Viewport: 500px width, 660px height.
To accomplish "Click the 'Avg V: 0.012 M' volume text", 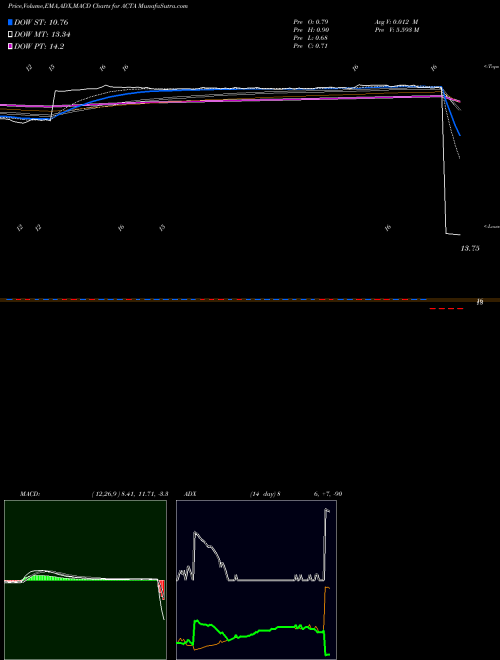I will [396, 22].
